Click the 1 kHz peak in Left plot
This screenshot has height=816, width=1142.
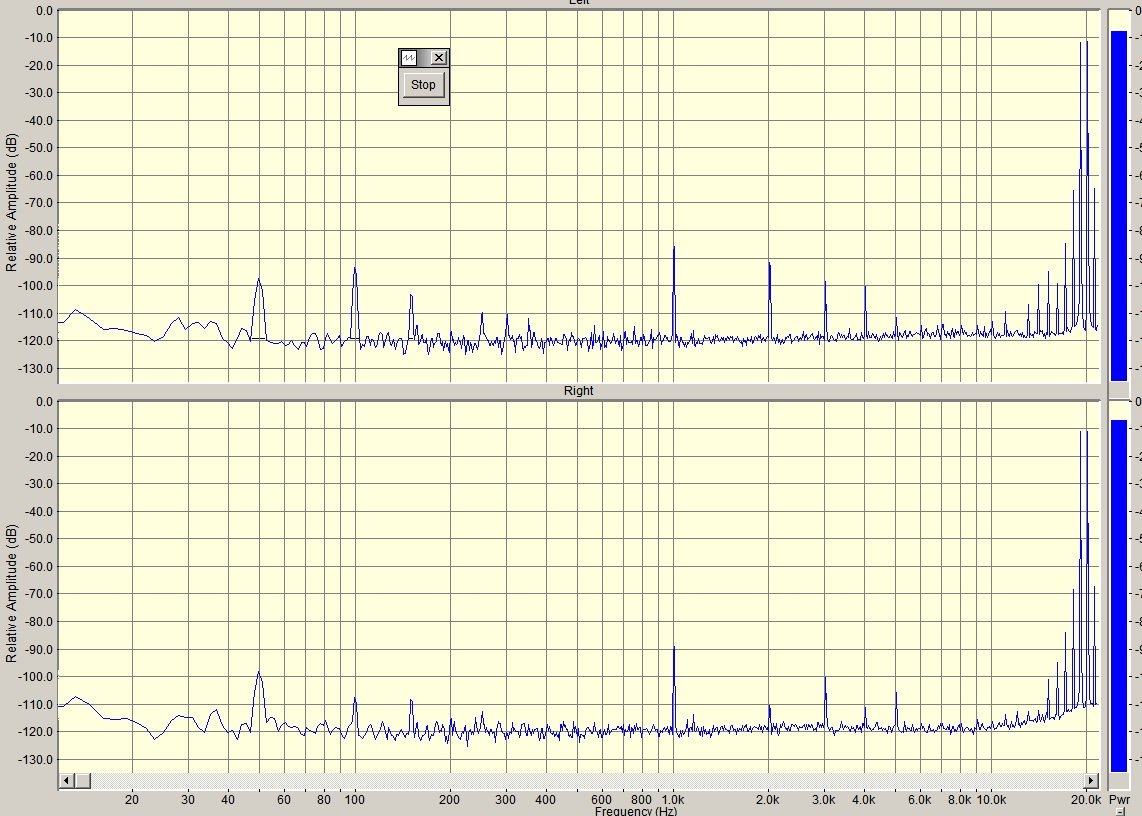tap(674, 291)
